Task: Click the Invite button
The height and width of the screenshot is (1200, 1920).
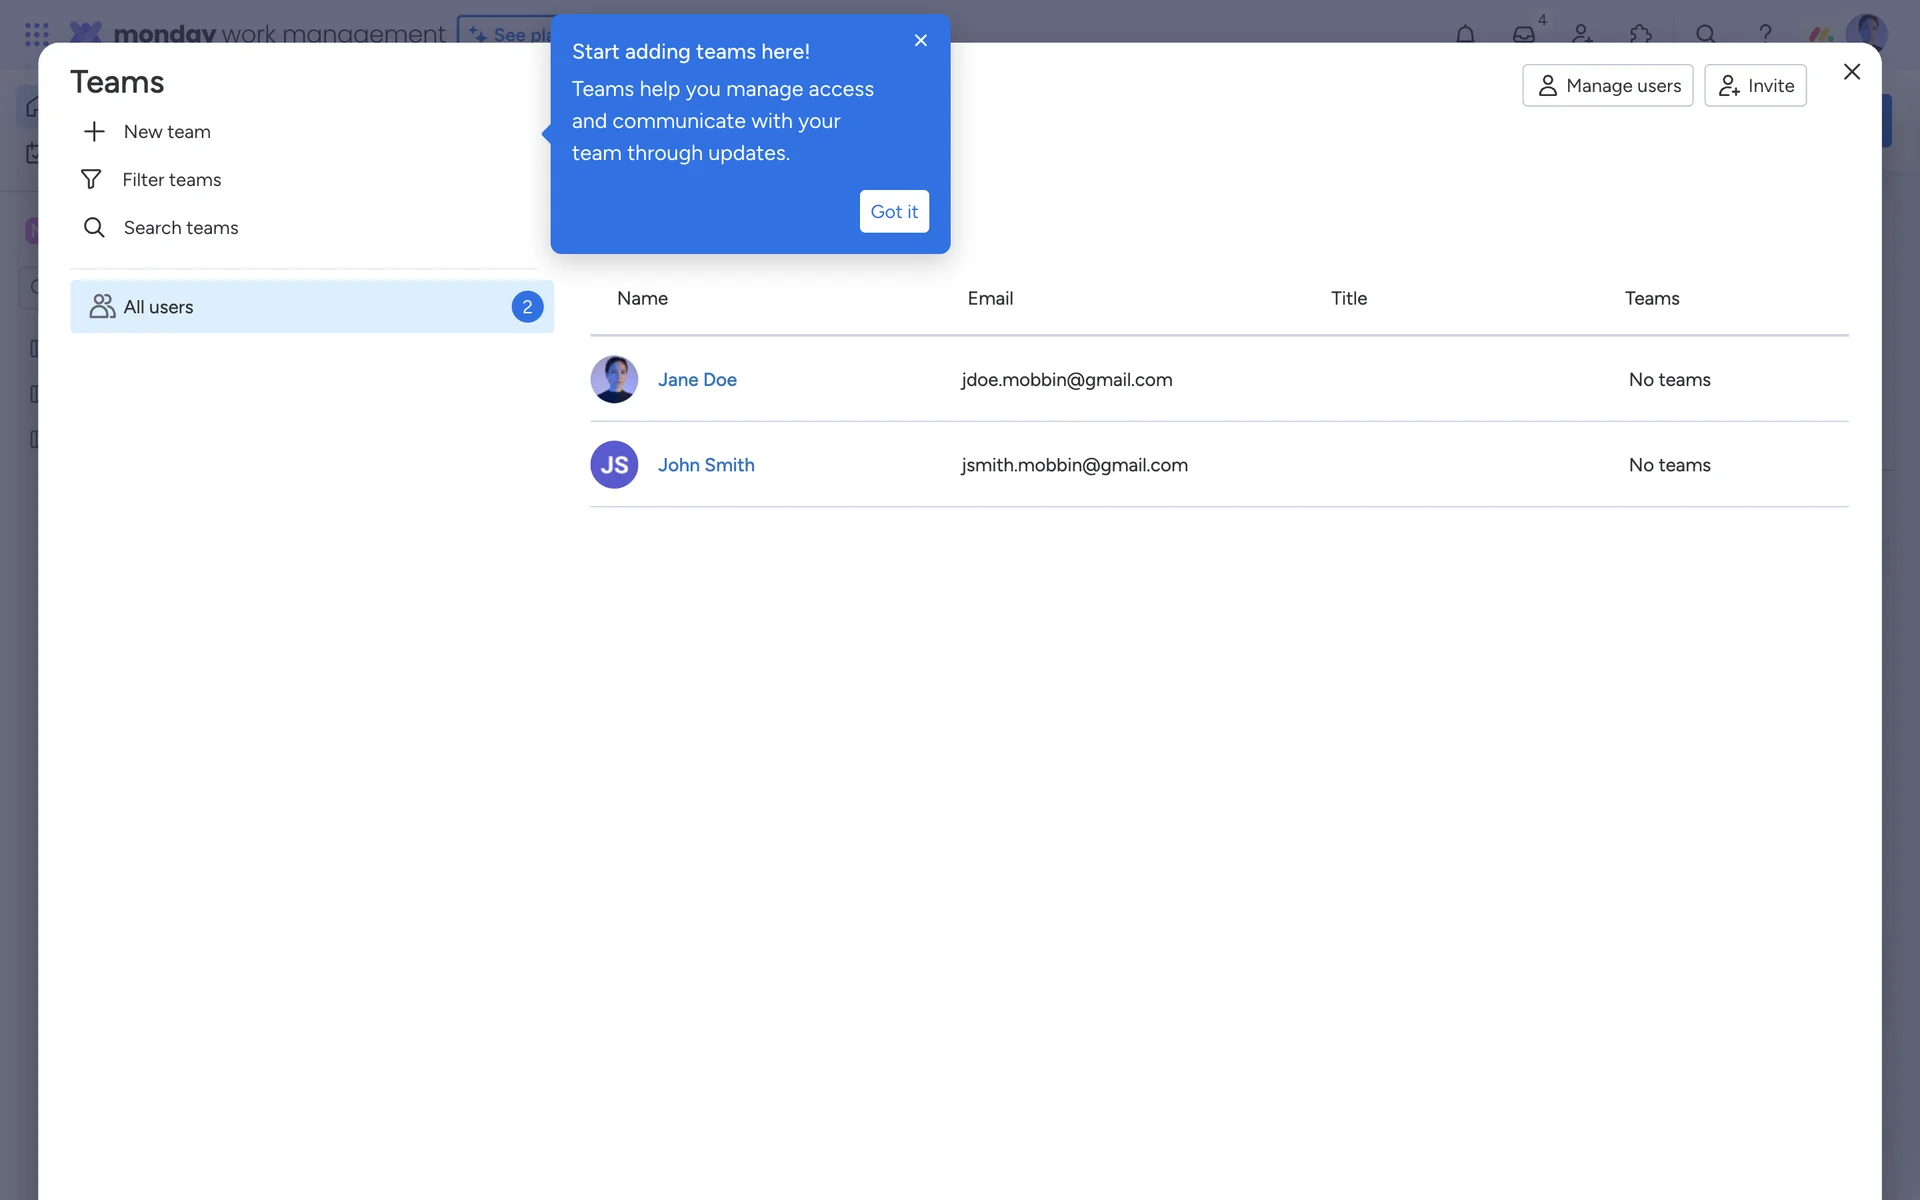Action: tap(1755, 86)
